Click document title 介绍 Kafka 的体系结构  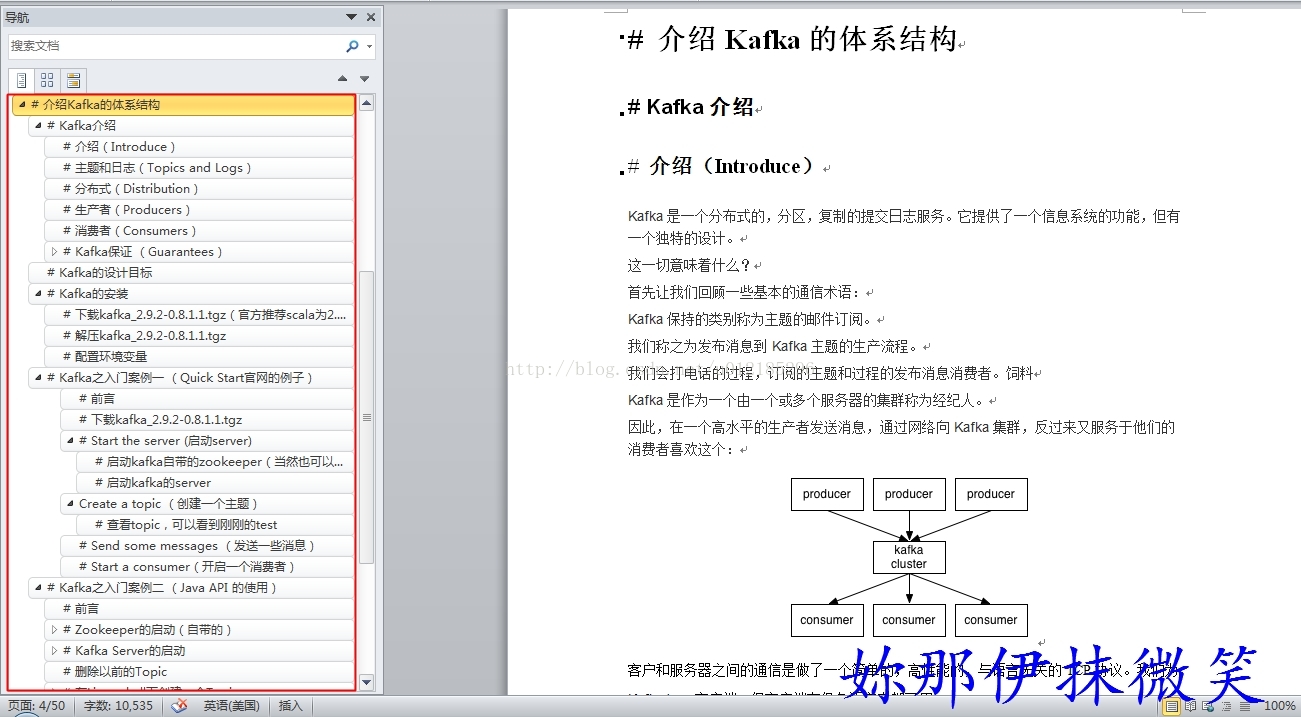[x=792, y=40]
